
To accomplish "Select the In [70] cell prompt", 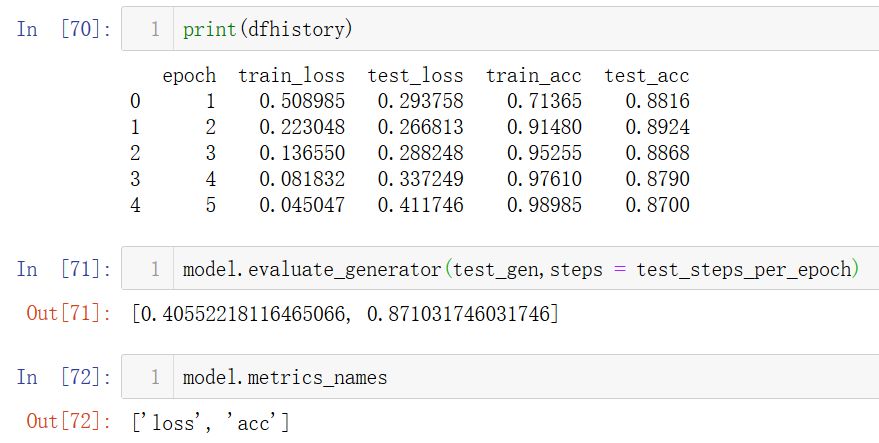I will pos(64,29).
